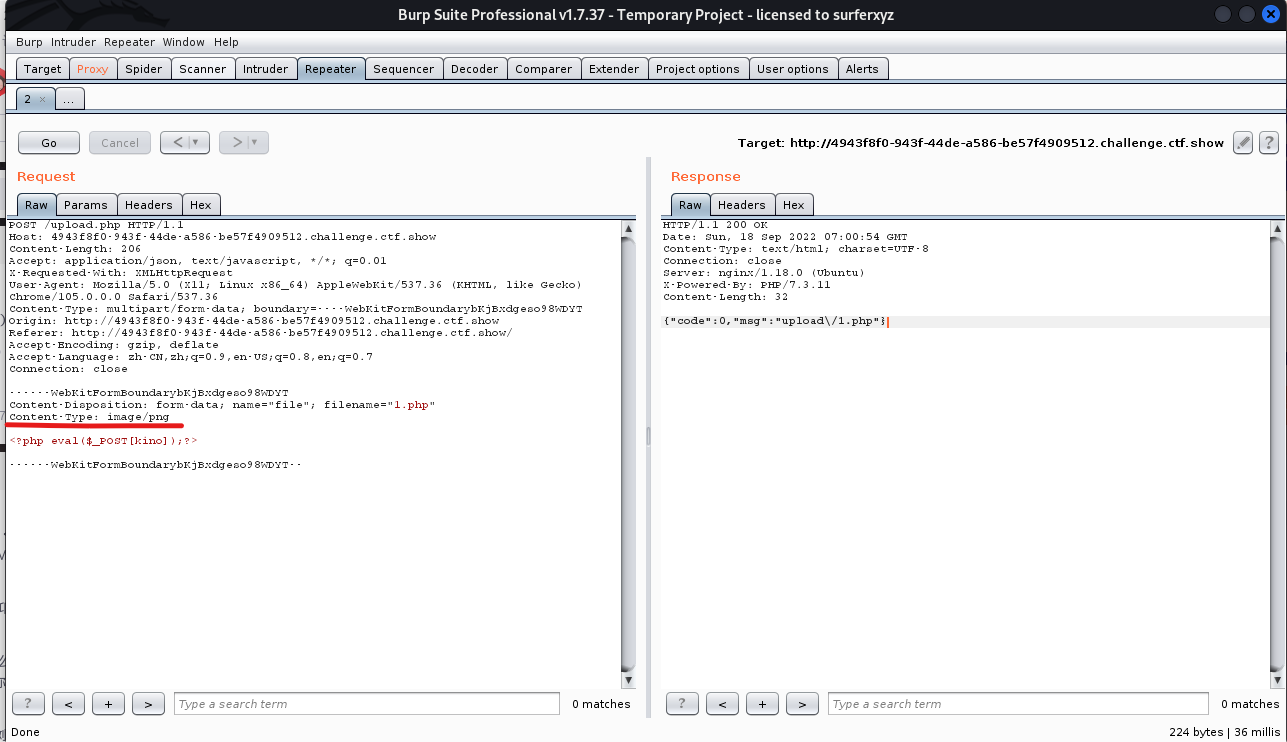This screenshot has height=742, width=1287.
Task: Open the Repeater menu in menu bar
Action: click(x=129, y=42)
